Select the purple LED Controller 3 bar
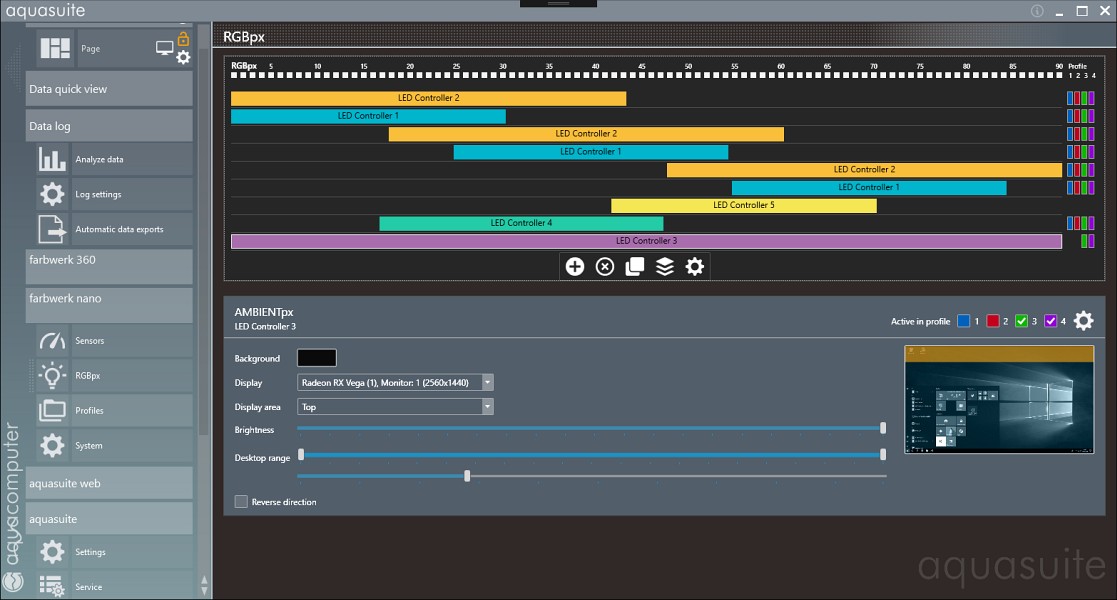This screenshot has height=600, width=1117. tap(646, 241)
